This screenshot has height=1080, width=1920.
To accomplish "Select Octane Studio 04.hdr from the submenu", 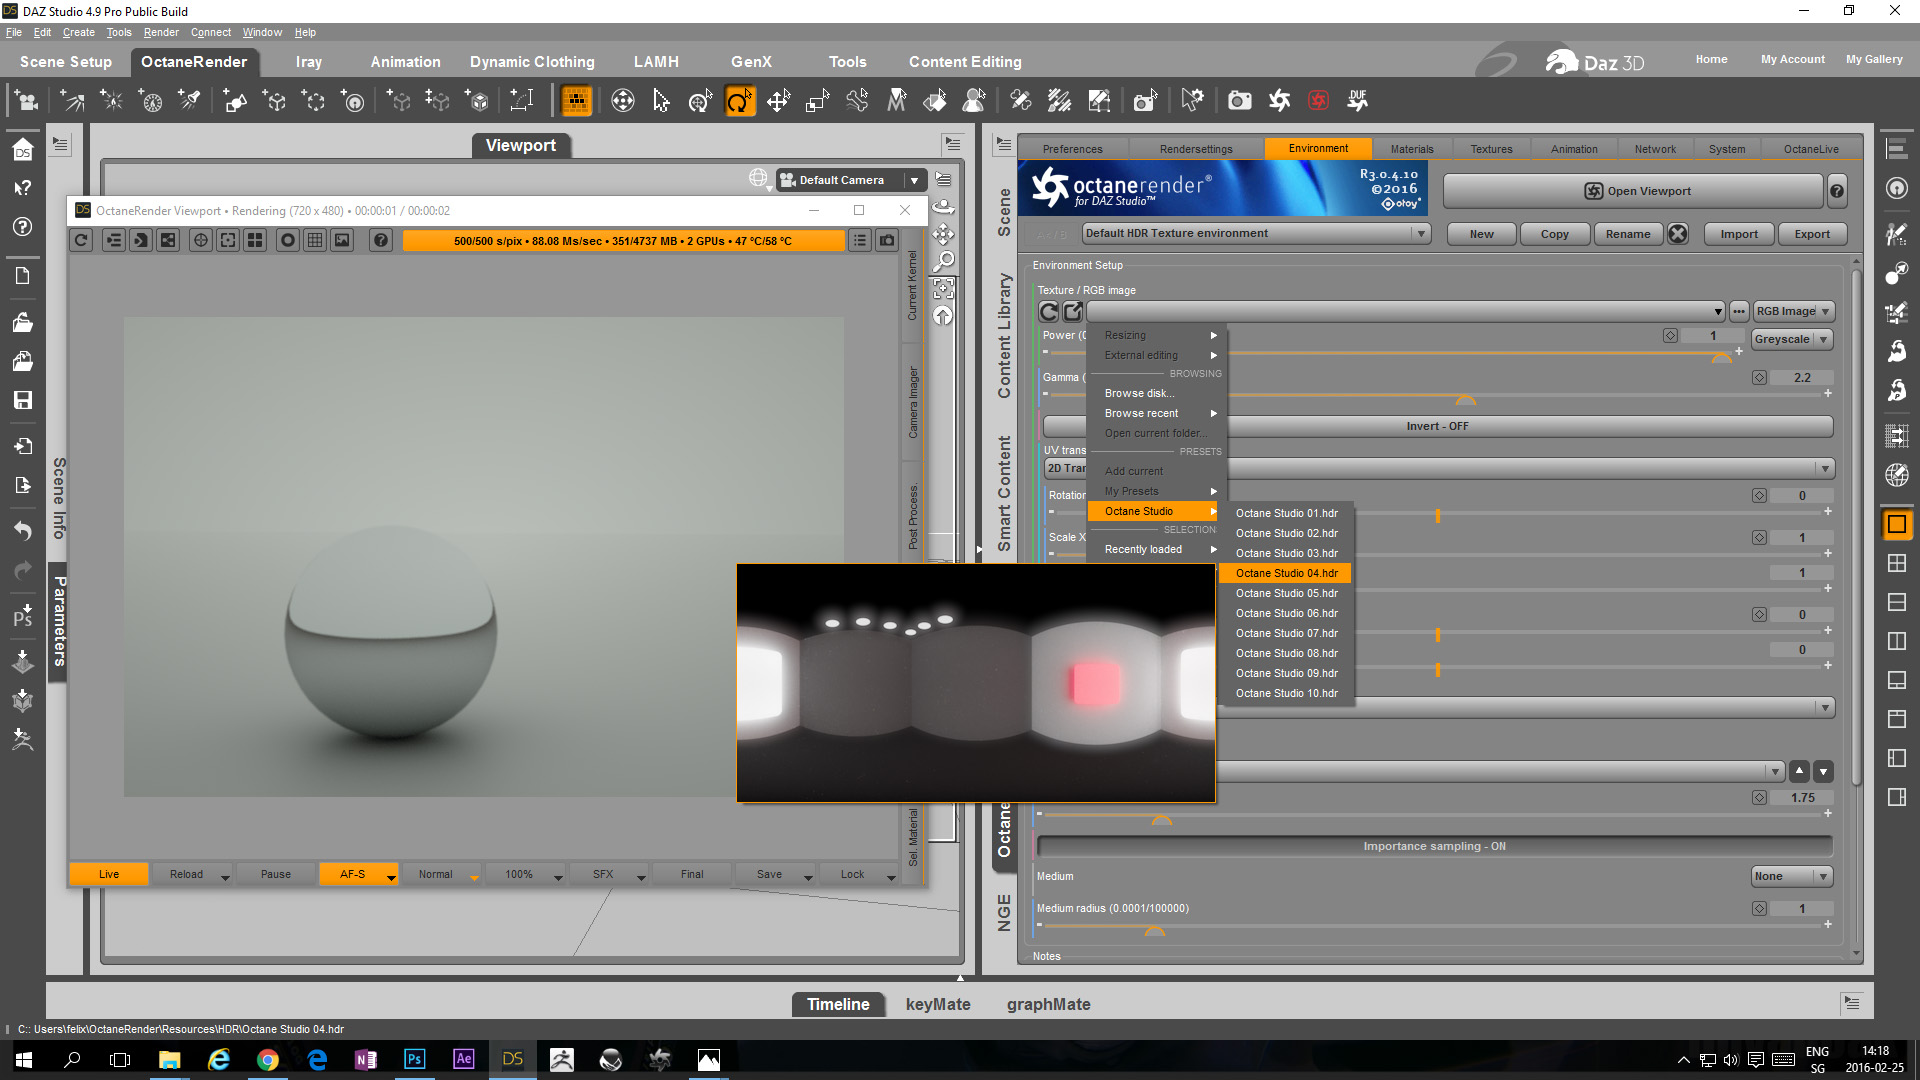I will tap(1286, 573).
